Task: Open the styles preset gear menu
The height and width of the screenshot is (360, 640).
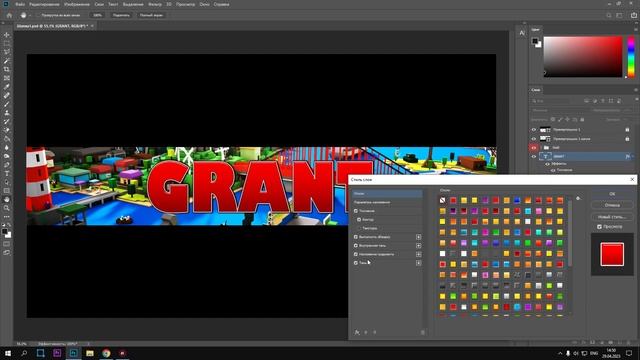Action: pos(578,198)
